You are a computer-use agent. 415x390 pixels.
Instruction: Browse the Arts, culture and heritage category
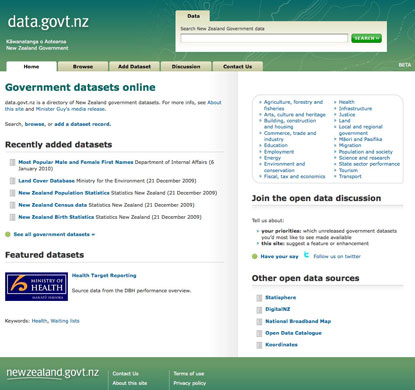tap(295, 114)
